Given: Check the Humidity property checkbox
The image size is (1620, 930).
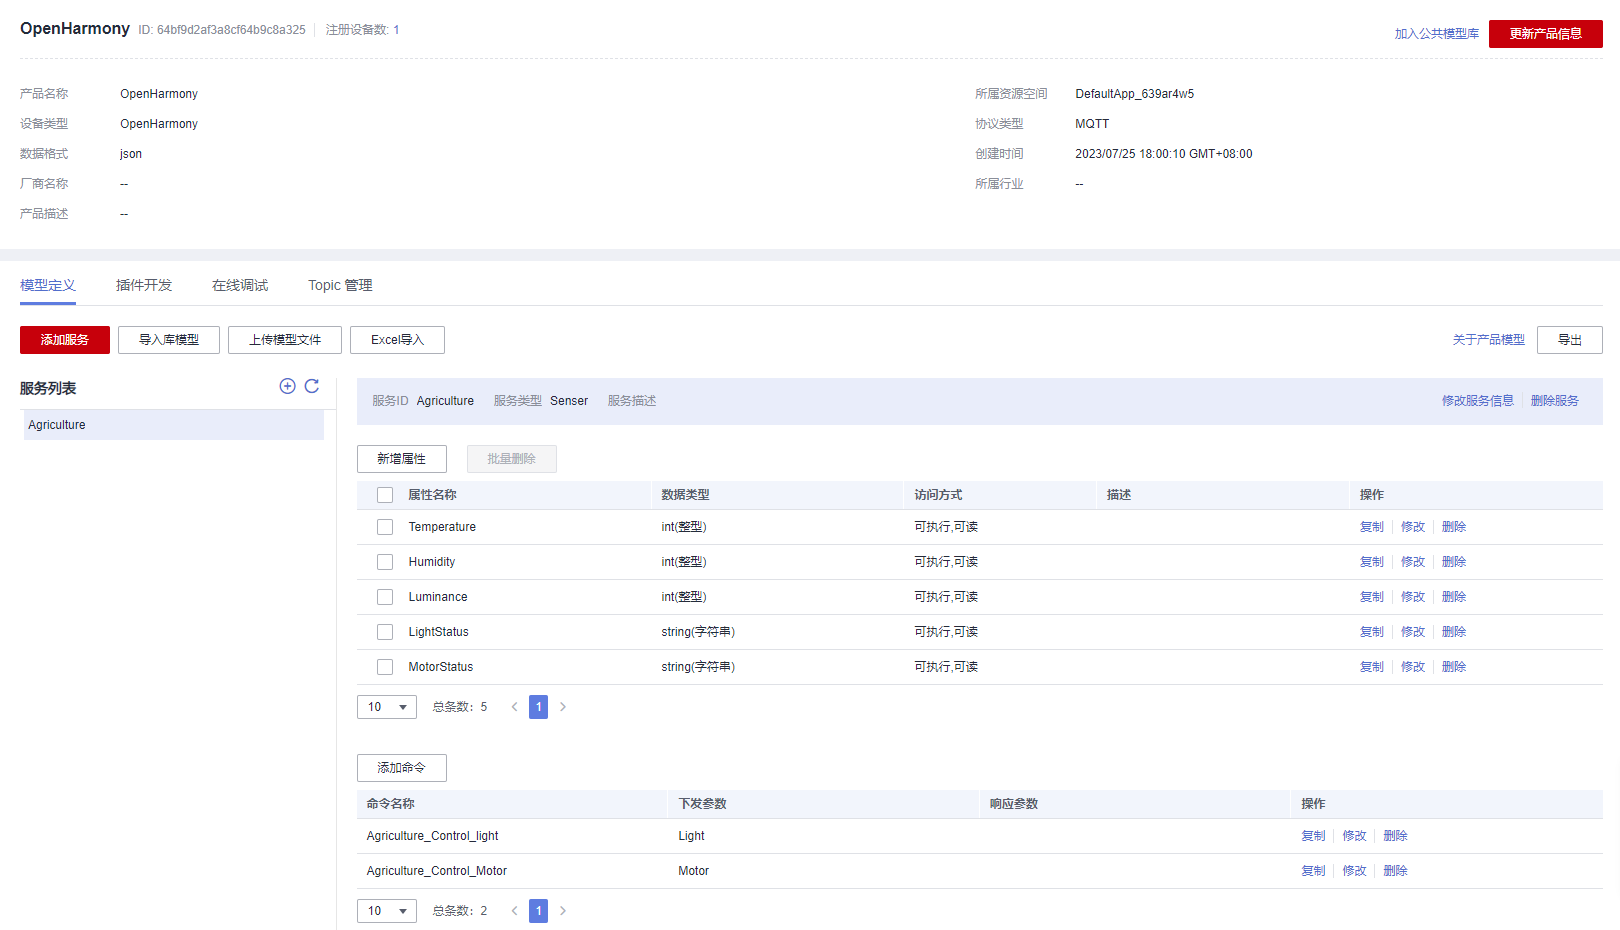Looking at the screenshot, I should click(x=385, y=562).
